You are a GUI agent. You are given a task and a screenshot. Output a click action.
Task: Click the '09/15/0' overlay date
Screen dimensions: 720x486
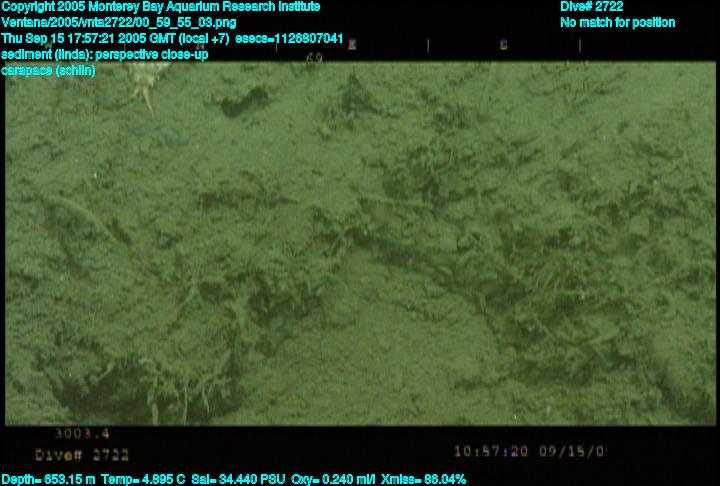click(x=572, y=452)
